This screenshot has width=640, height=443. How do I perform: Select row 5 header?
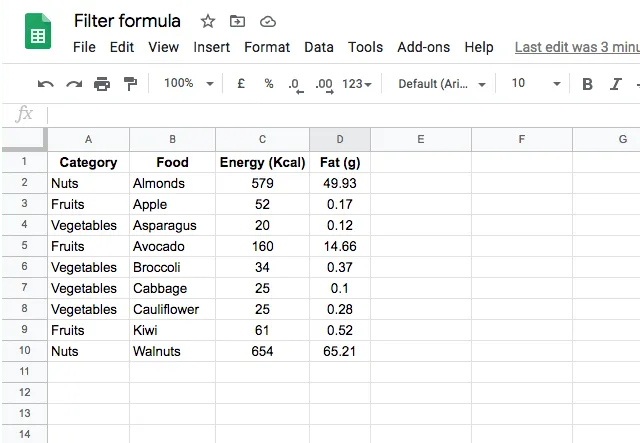[24, 246]
